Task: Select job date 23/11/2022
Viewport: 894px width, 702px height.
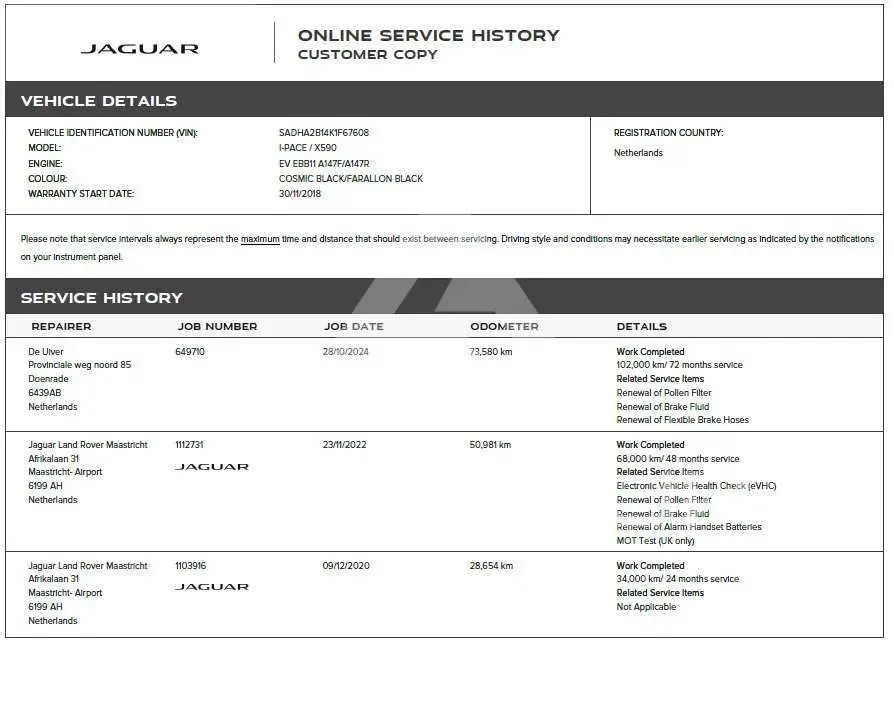Action: [x=344, y=445]
